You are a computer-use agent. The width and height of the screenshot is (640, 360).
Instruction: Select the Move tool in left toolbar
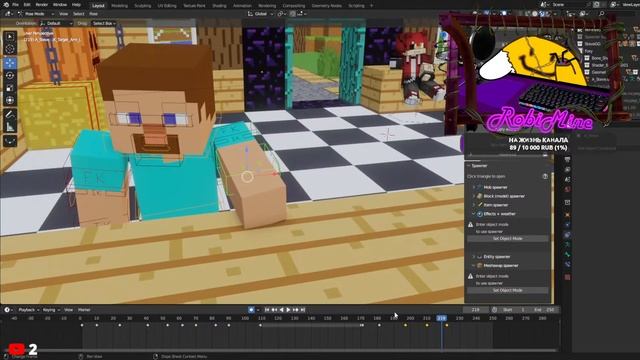tap(10, 63)
